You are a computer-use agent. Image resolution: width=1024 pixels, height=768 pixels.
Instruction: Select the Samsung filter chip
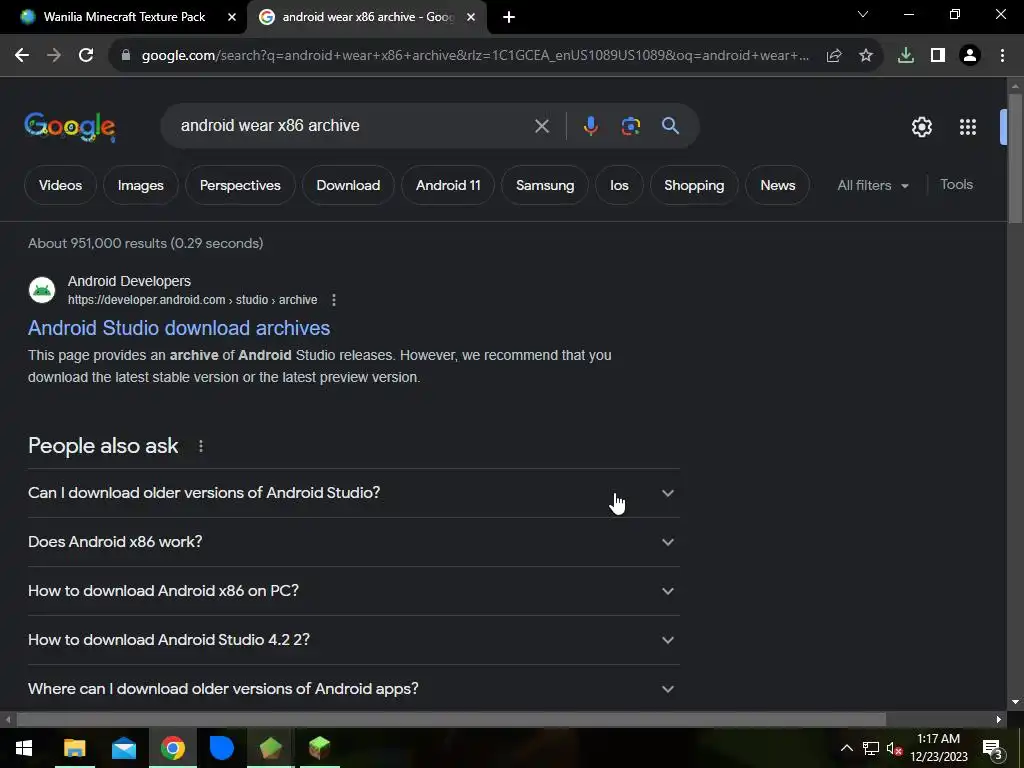click(545, 185)
